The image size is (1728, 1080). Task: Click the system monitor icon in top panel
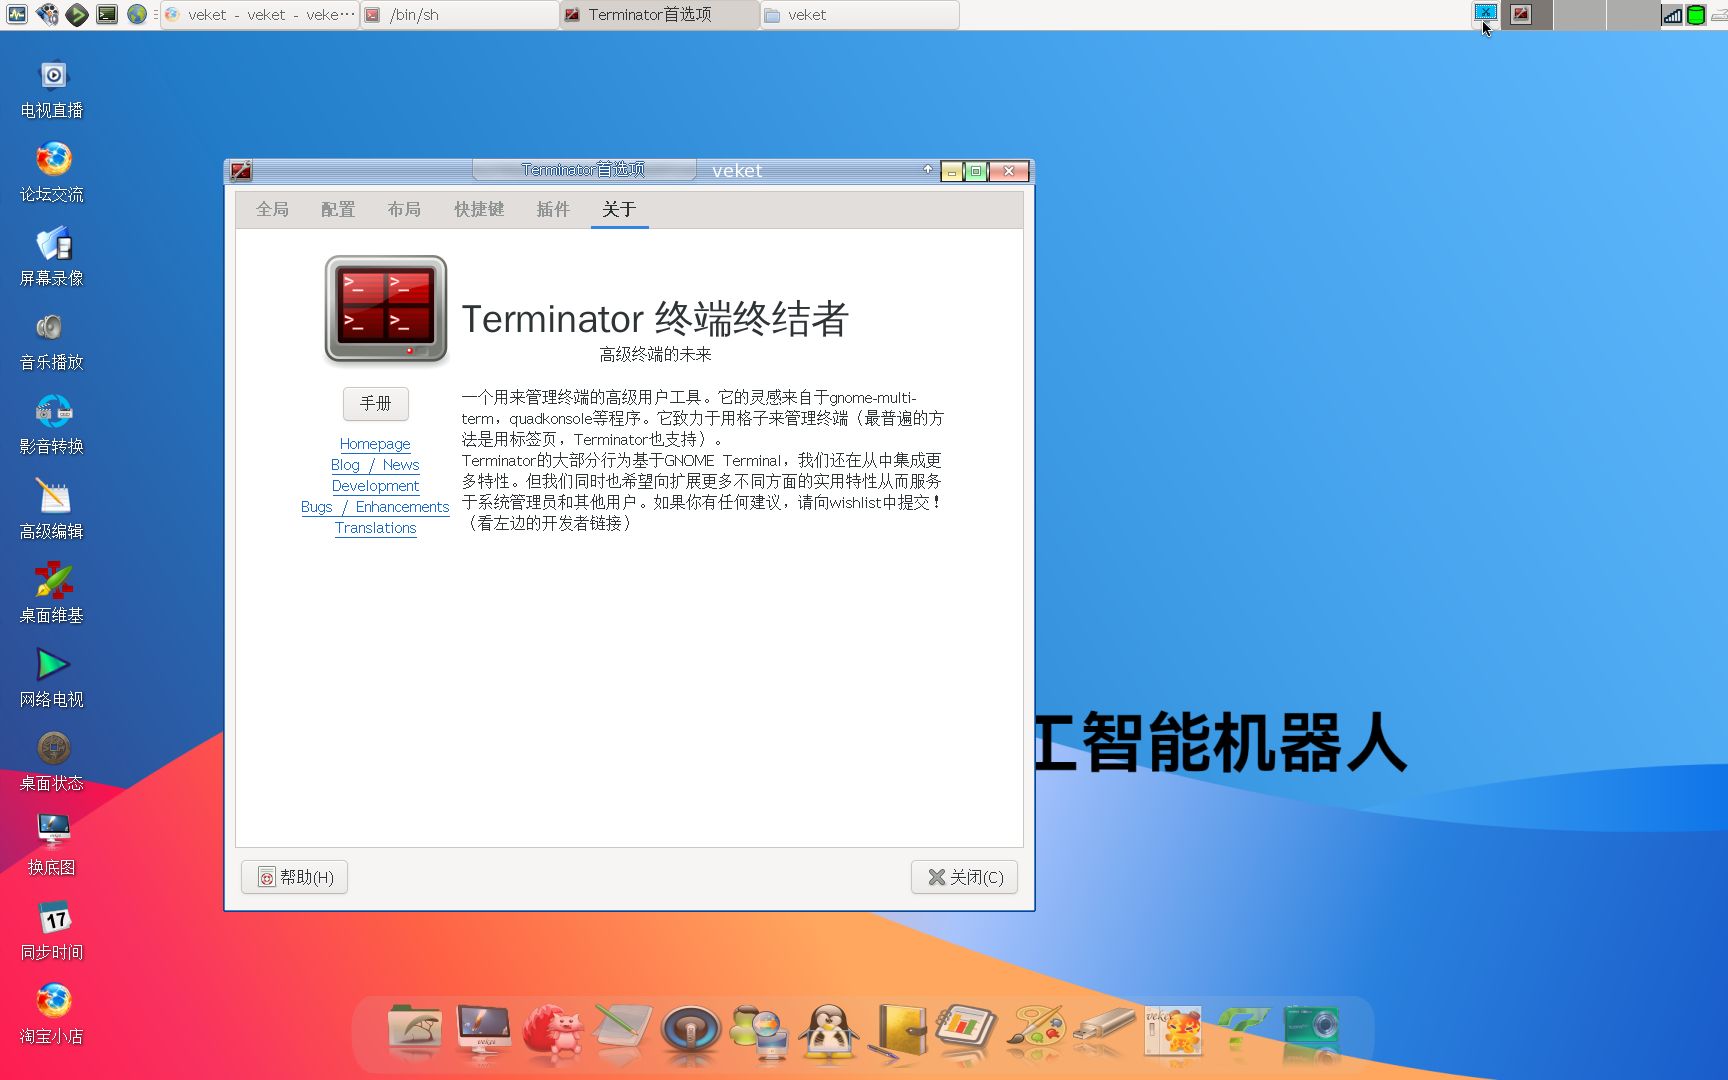tap(17, 14)
